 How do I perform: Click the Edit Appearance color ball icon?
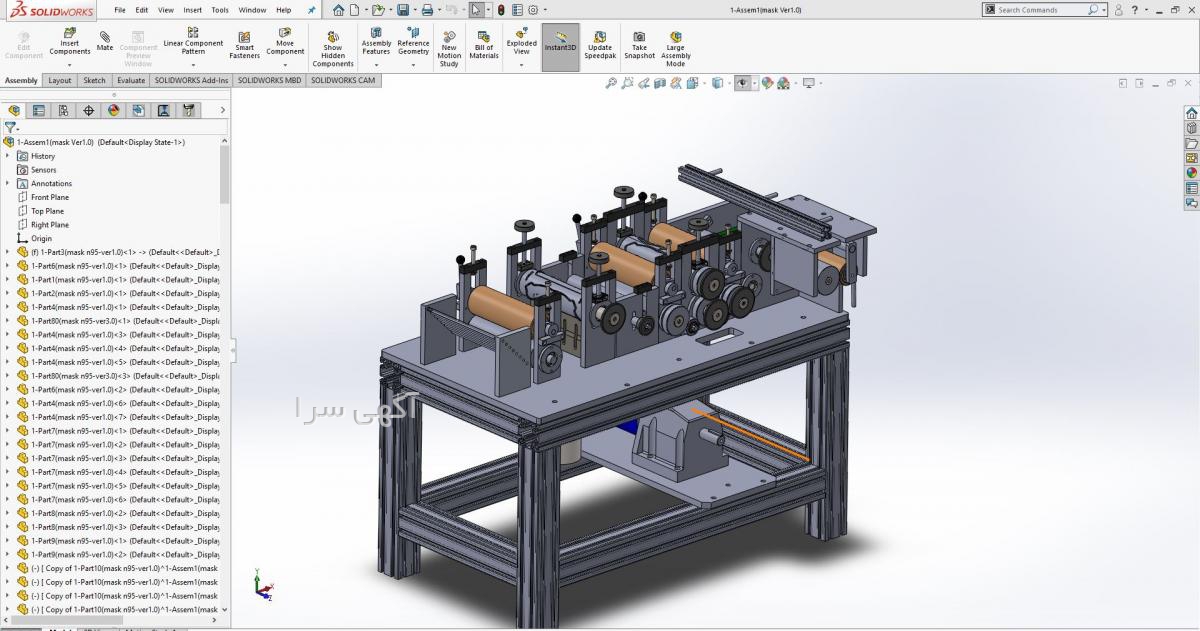(x=767, y=83)
